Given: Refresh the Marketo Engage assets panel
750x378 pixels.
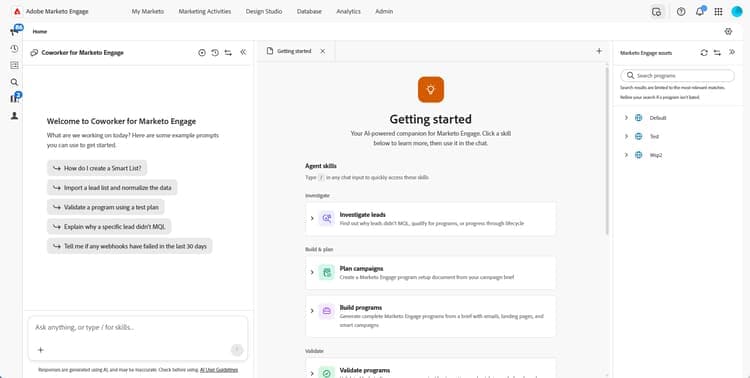Looking at the screenshot, I should pyautogui.click(x=704, y=53).
